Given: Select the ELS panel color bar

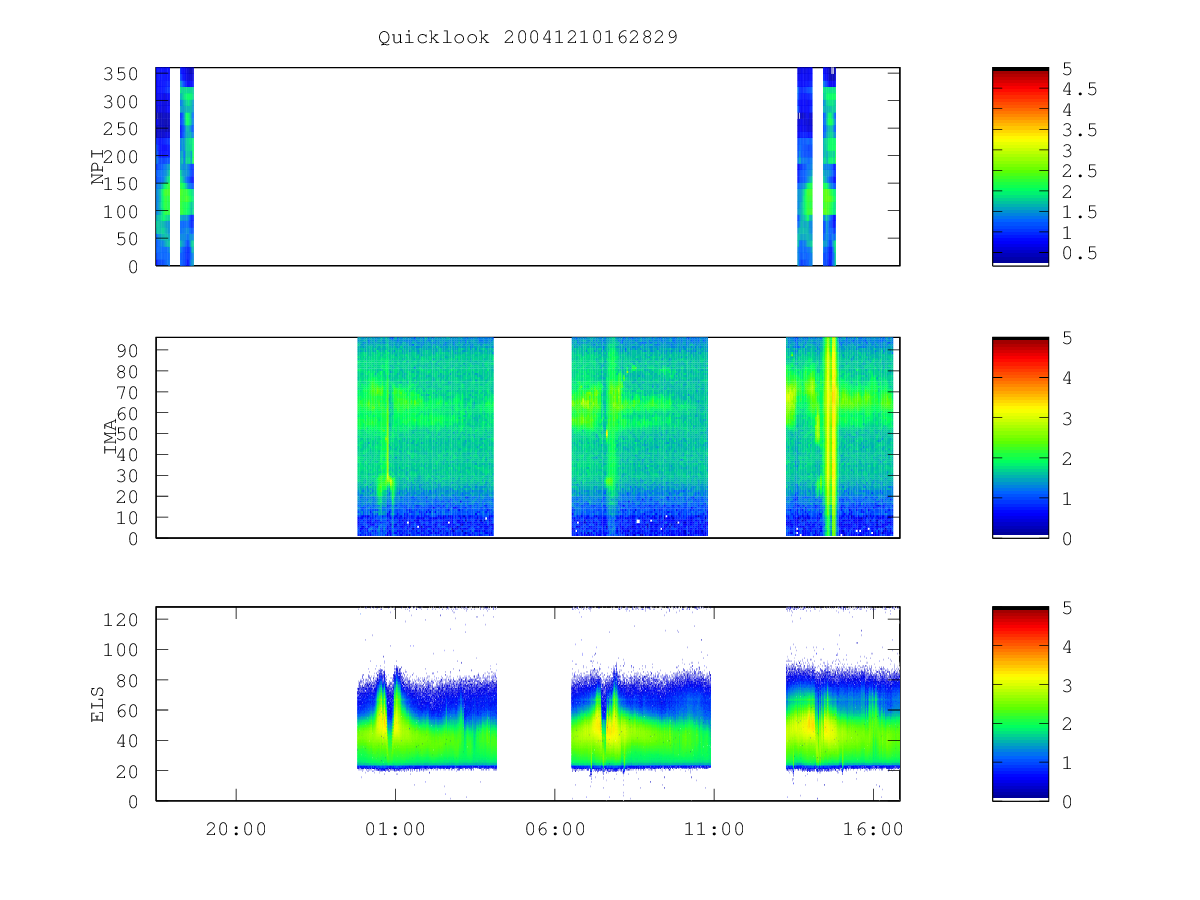Looking at the screenshot, I should [1020, 703].
